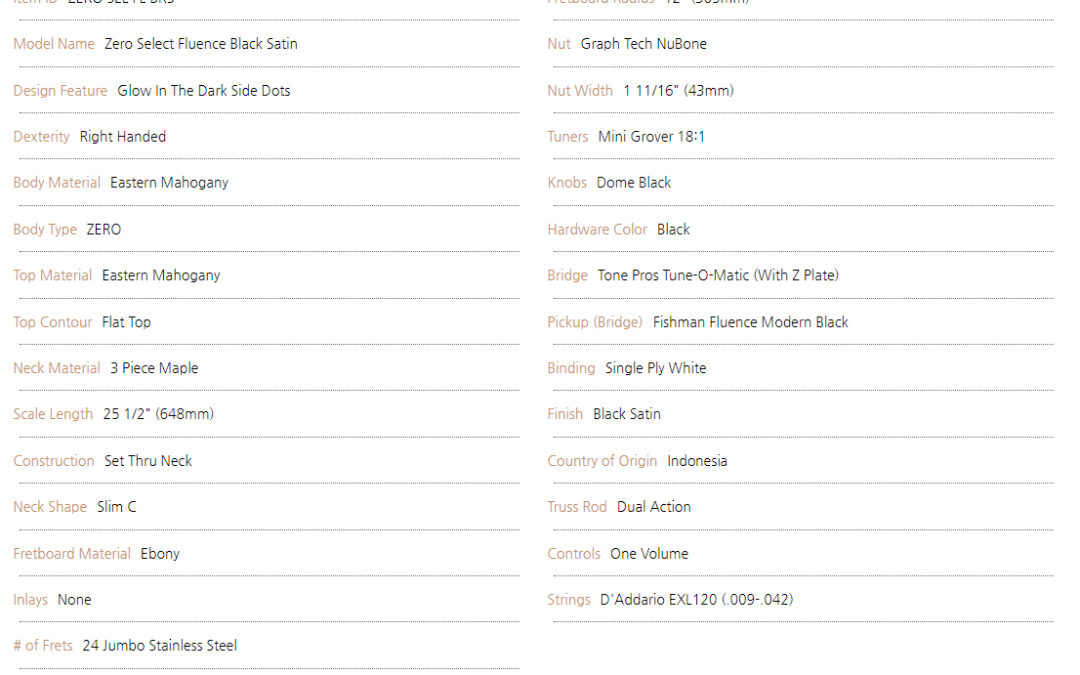The height and width of the screenshot is (675, 1080).
Task: Click the Country of Origin Indonesia value
Action: [697, 461]
